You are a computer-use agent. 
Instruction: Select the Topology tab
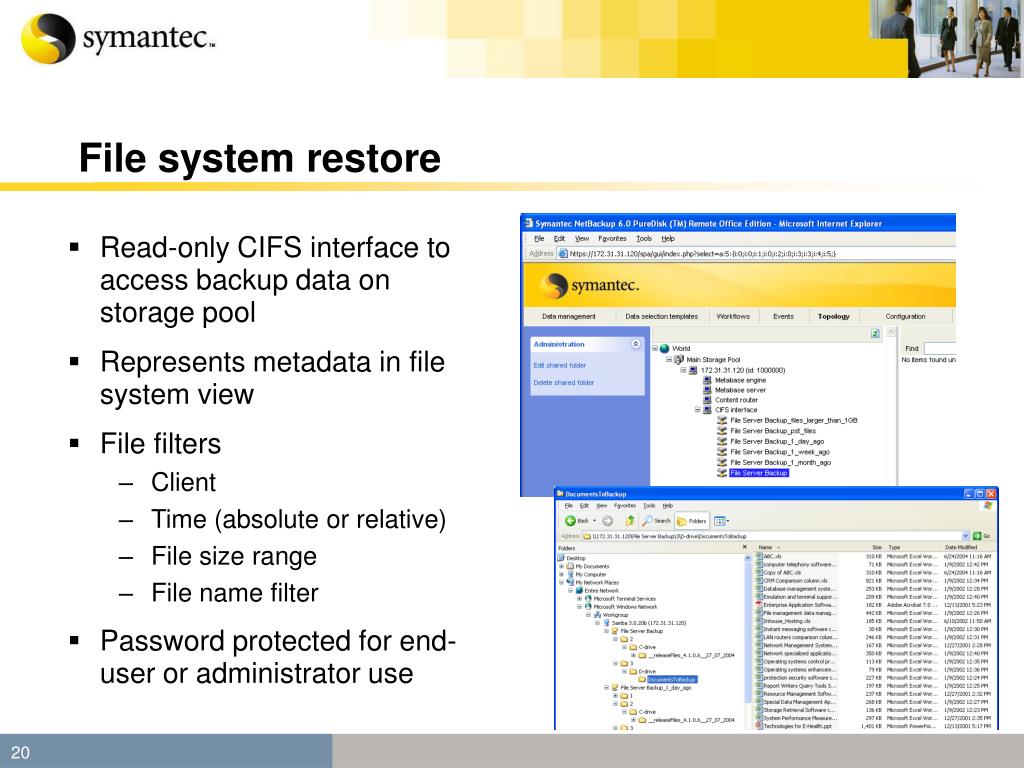833,316
